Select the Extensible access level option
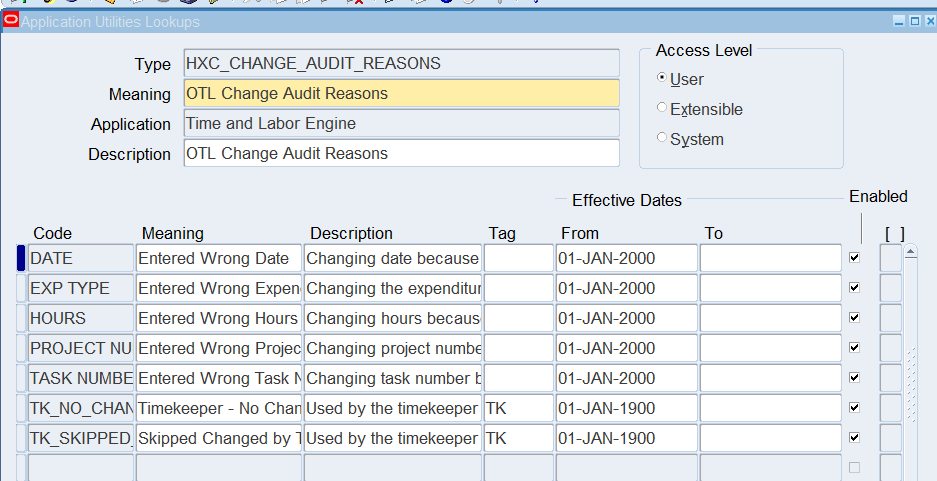 pos(662,109)
